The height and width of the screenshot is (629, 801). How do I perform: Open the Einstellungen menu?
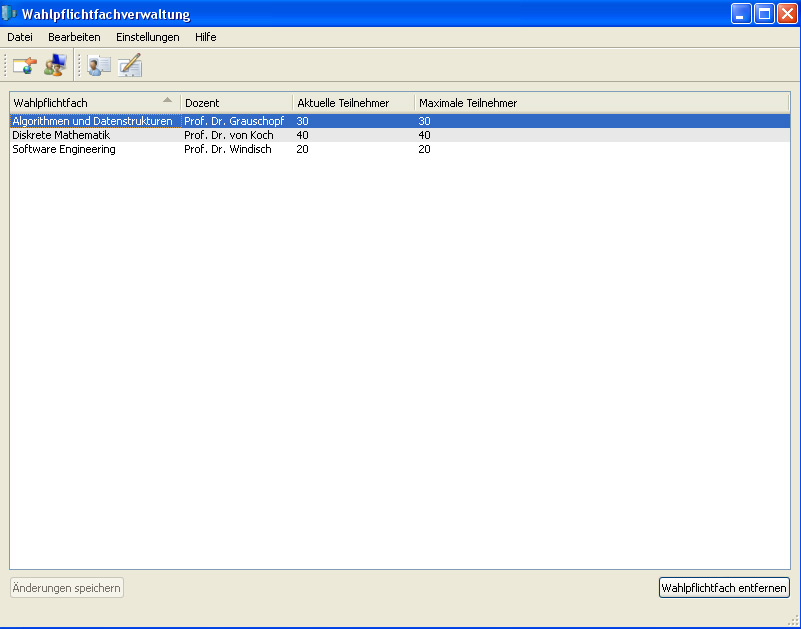pos(147,37)
